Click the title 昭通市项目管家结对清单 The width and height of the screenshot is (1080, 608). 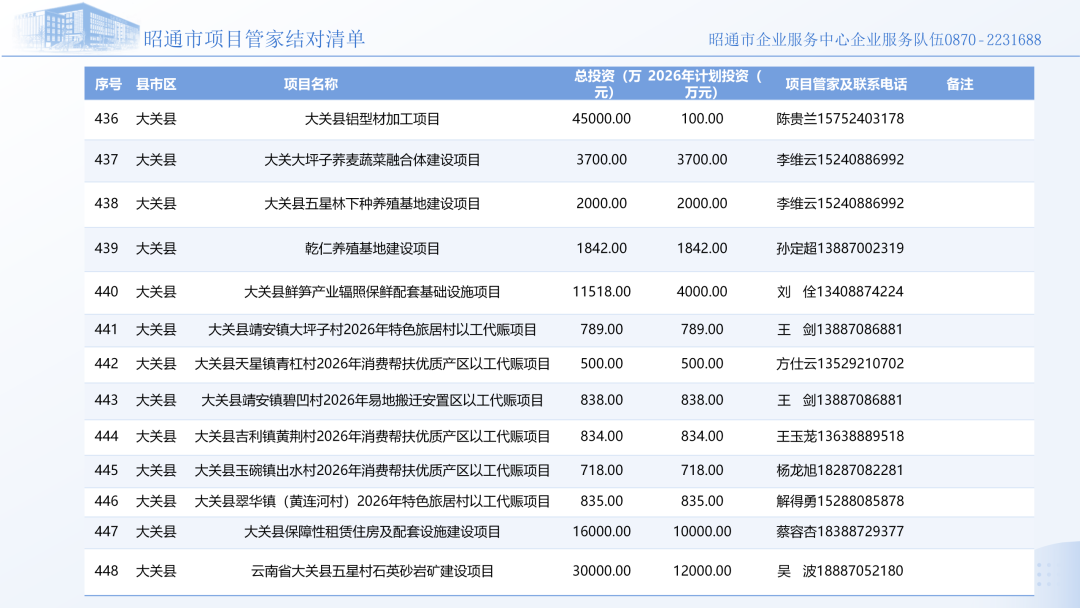(x=254, y=39)
